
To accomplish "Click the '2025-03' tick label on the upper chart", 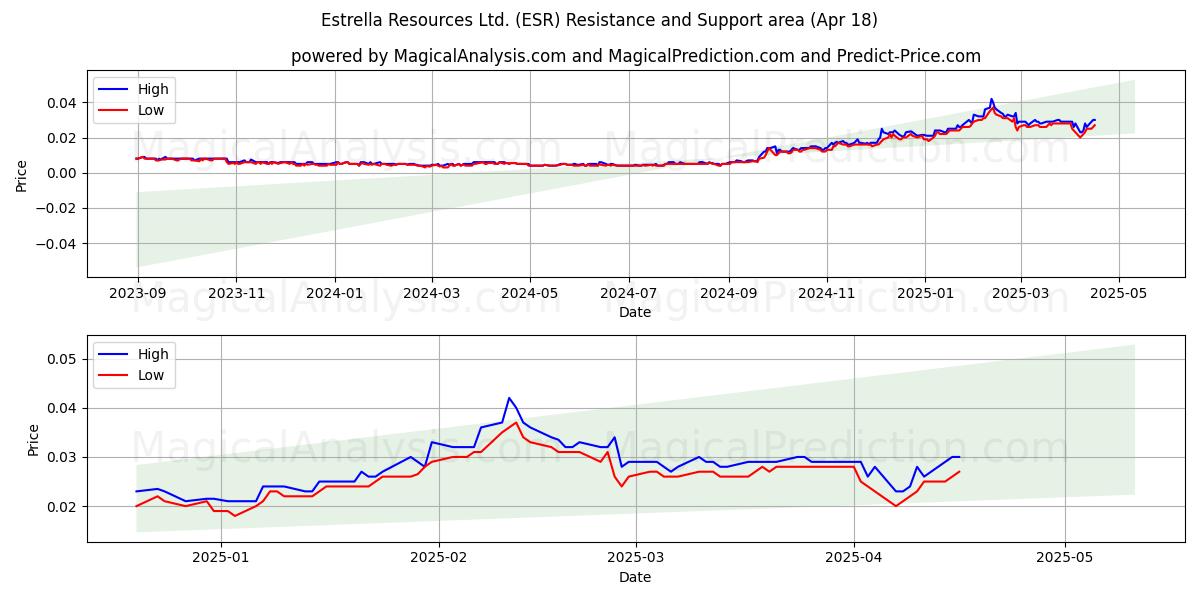I will pos(1020,293).
